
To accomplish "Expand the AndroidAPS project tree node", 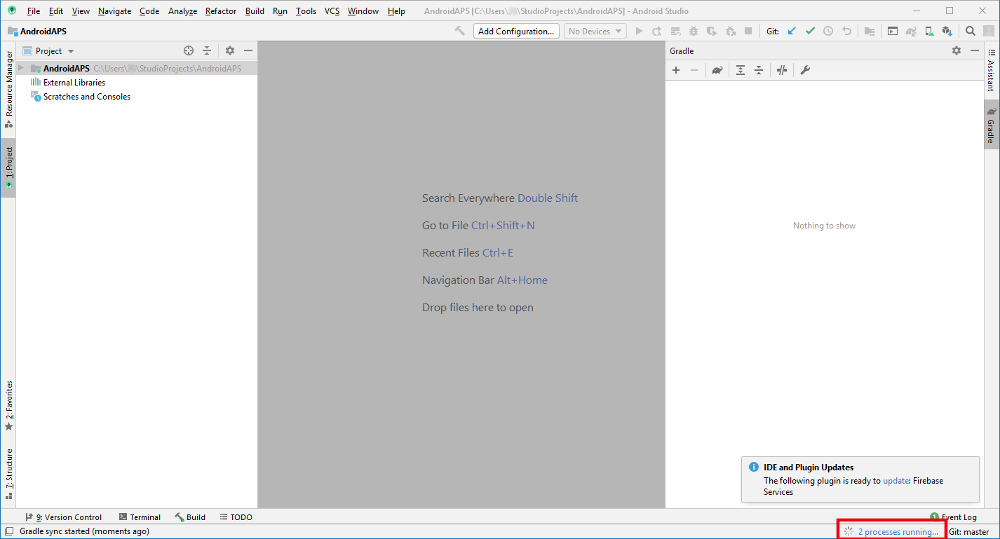I will 21,68.
